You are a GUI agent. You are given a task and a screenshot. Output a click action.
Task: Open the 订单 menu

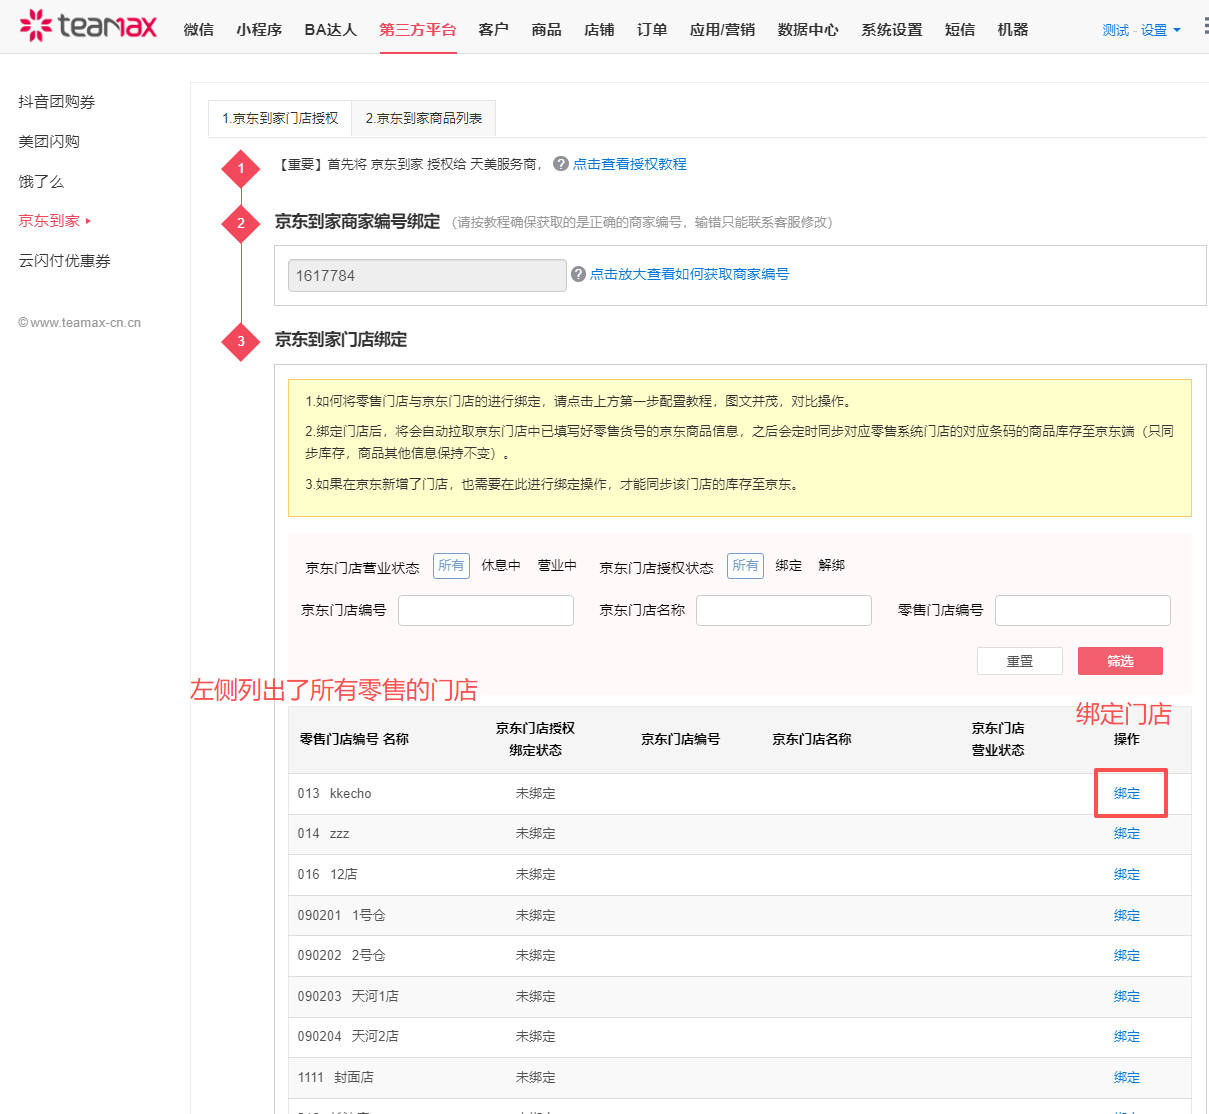tap(652, 30)
